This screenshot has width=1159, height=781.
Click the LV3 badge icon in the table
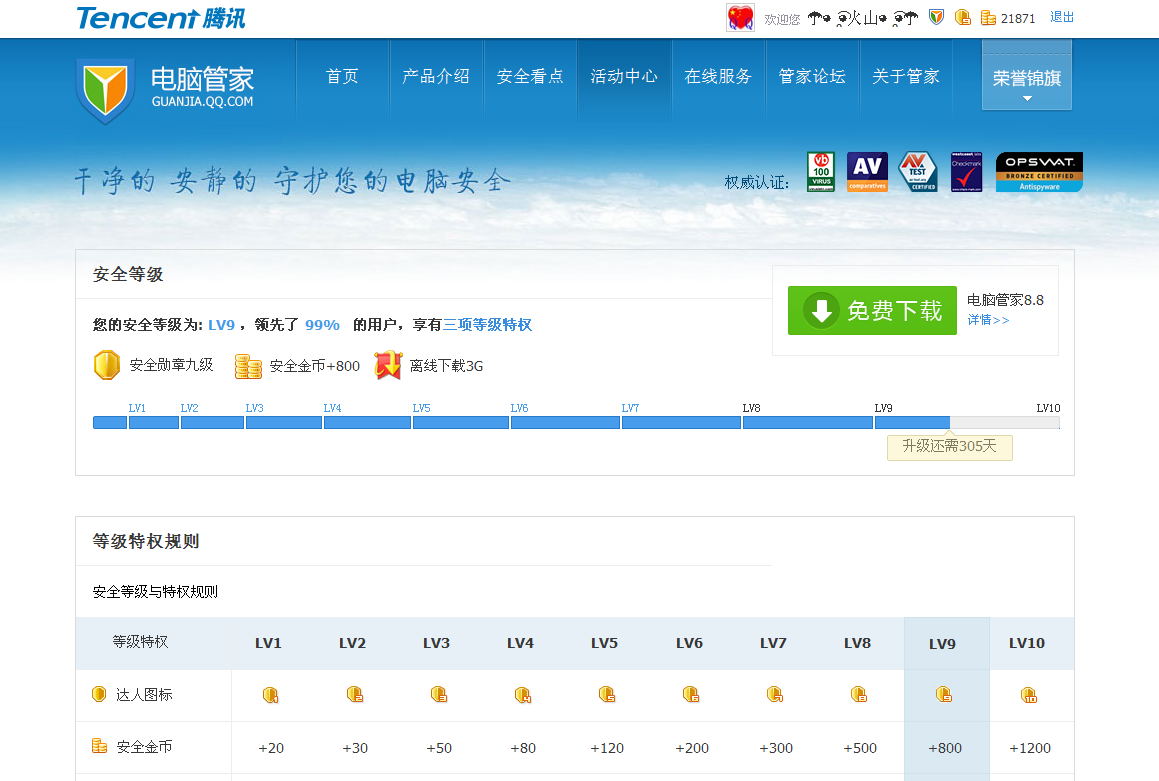point(439,695)
